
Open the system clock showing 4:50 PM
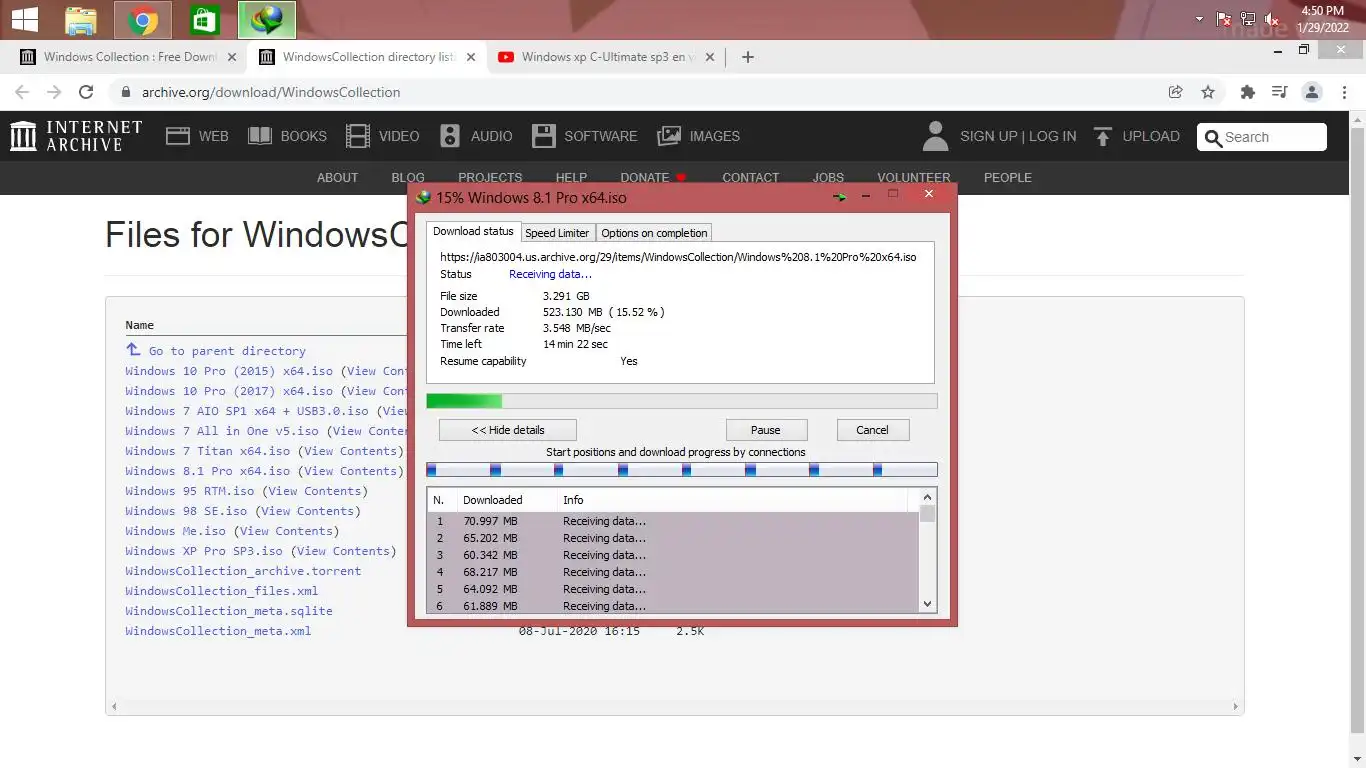1322,19
